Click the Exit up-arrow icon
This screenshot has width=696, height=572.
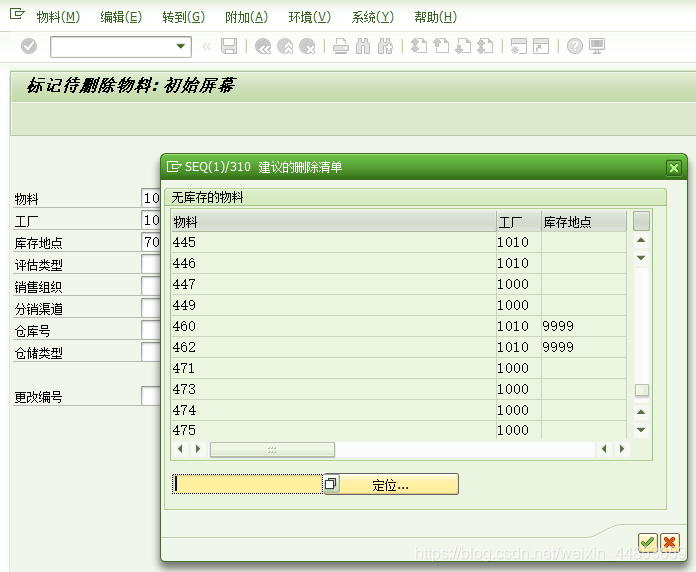pyautogui.click(x=285, y=46)
